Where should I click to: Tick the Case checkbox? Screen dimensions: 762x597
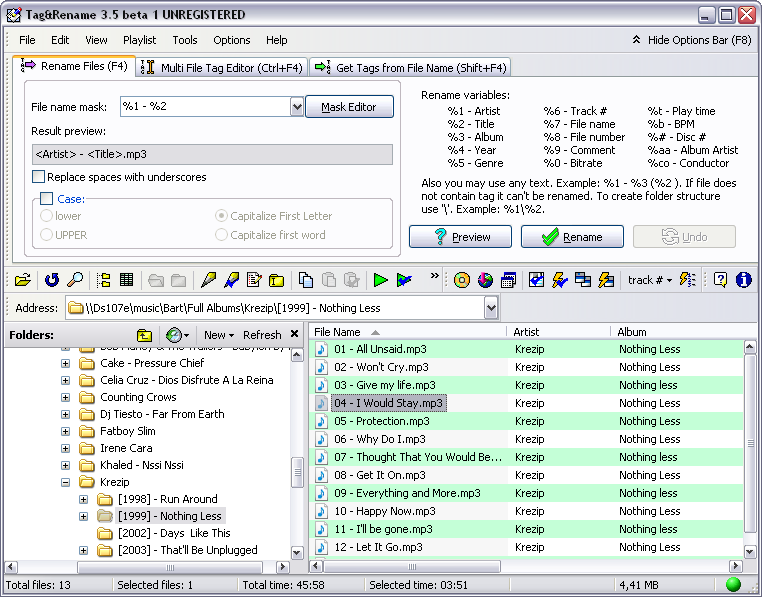pos(47,198)
